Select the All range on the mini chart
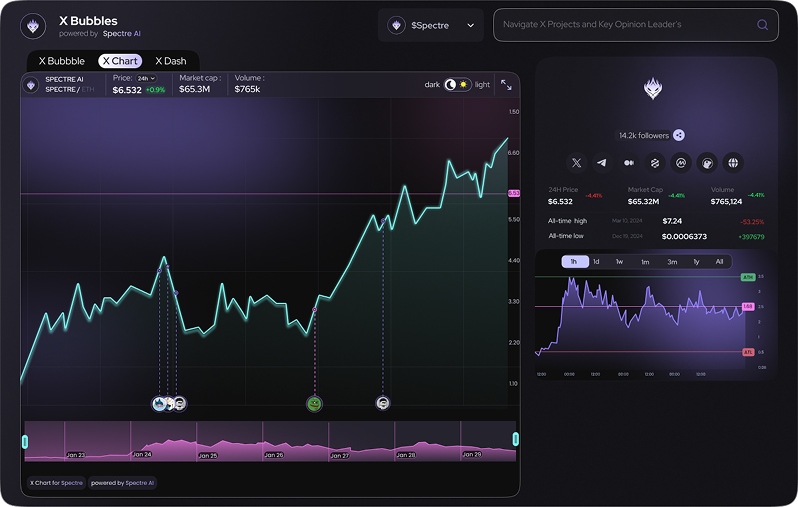Image resolution: width=798 pixels, height=507 pixels. coord(719,262)
